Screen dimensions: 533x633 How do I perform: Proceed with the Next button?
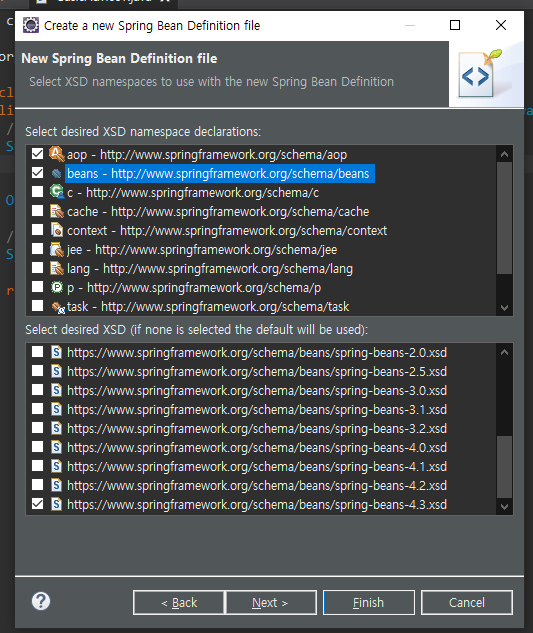[271, 602]
